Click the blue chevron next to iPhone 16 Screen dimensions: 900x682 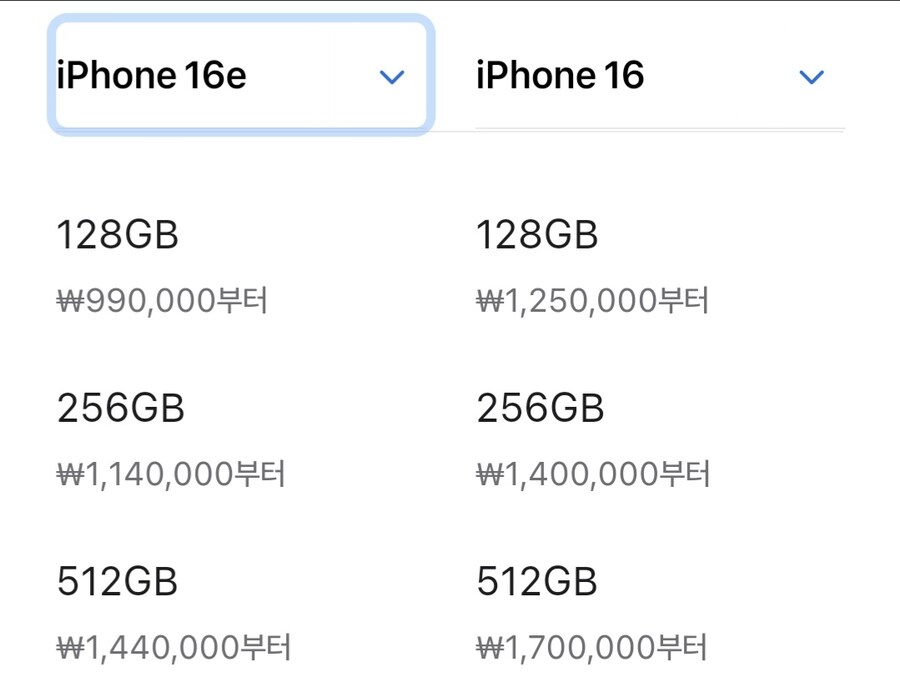812,76
